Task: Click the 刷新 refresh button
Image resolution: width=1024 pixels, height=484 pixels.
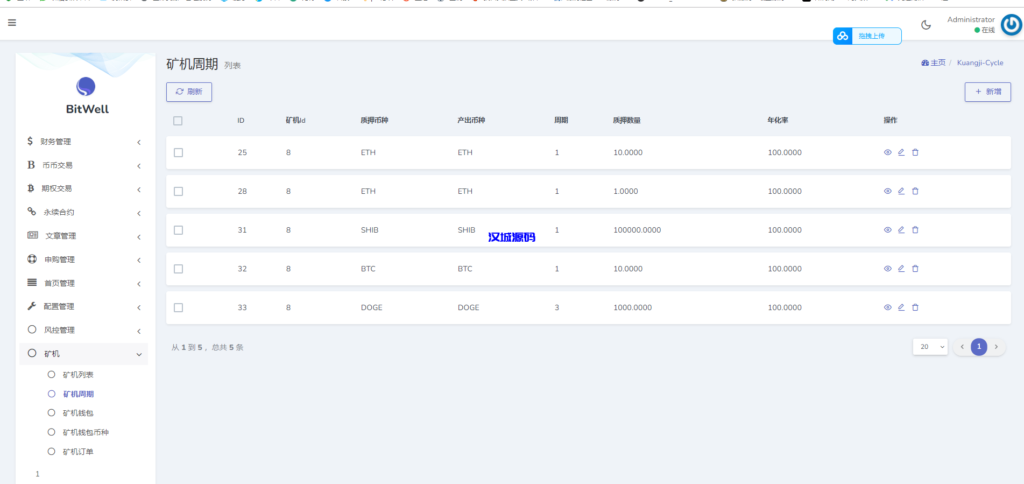Action: pos(189,91)
